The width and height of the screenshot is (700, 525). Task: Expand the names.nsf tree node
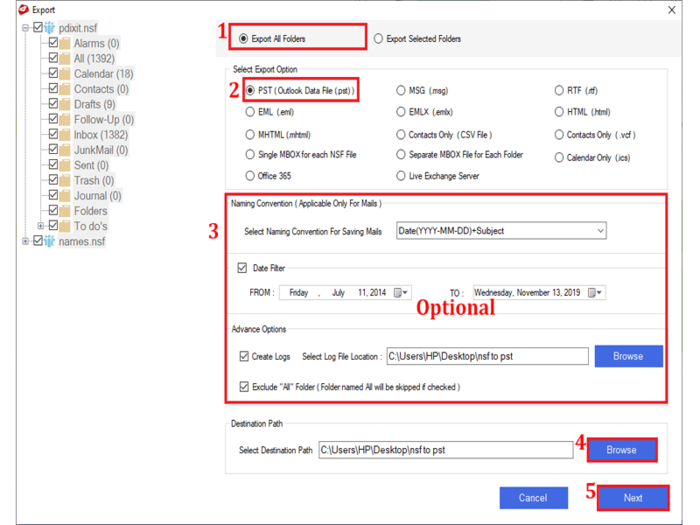point(25,242)
